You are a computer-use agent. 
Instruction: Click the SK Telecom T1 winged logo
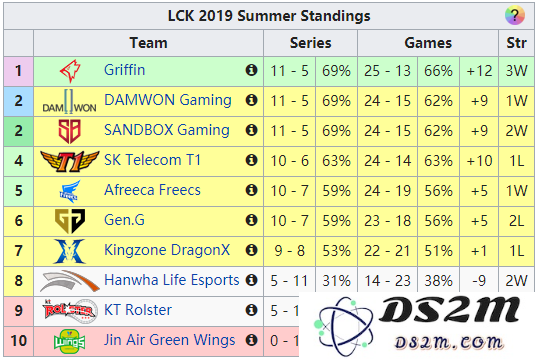click(x=70, y=161)
